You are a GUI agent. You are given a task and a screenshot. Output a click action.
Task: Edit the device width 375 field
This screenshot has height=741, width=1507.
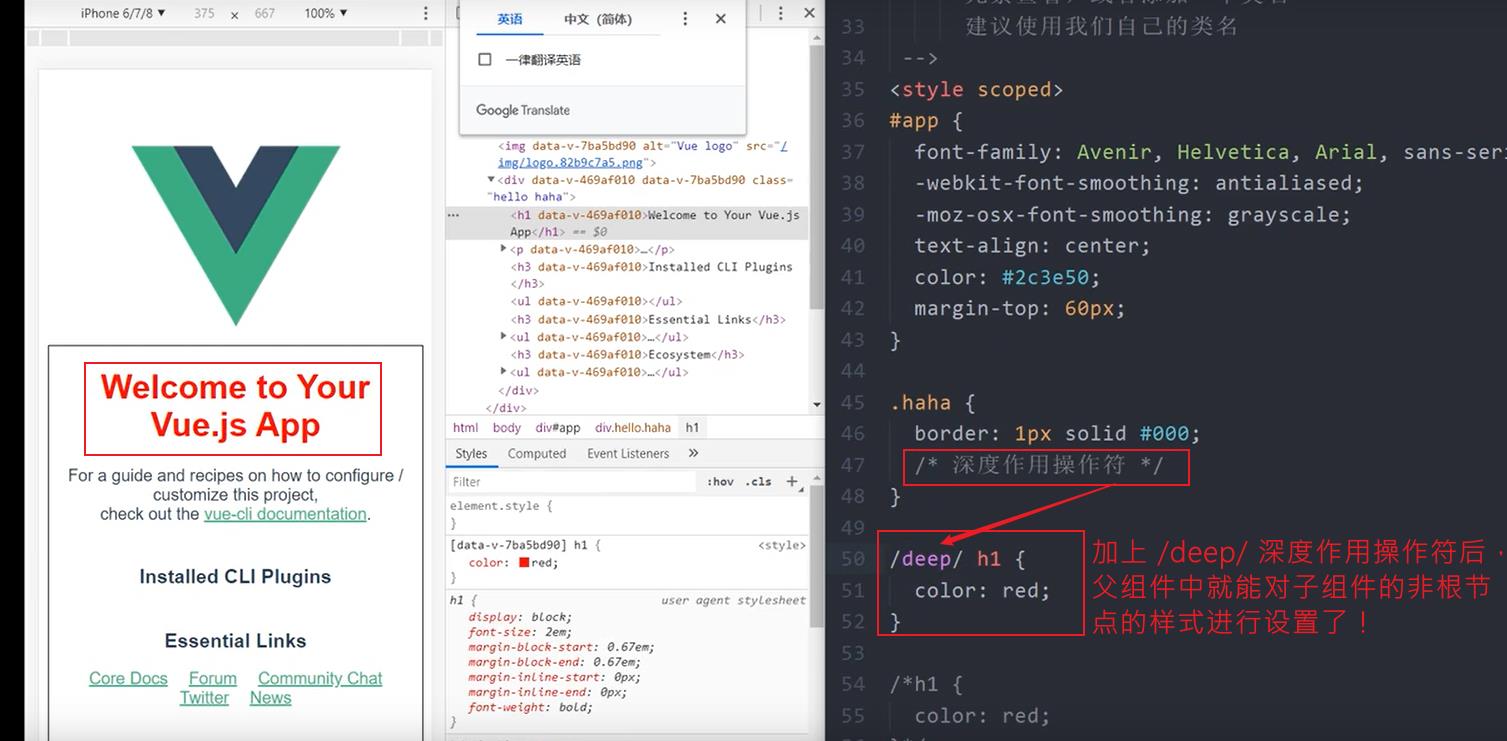(204, 14)
